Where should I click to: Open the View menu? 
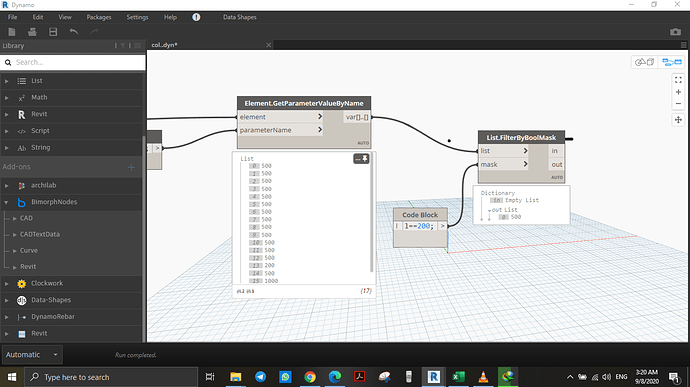pyautogui.click(x=65, y=17)
